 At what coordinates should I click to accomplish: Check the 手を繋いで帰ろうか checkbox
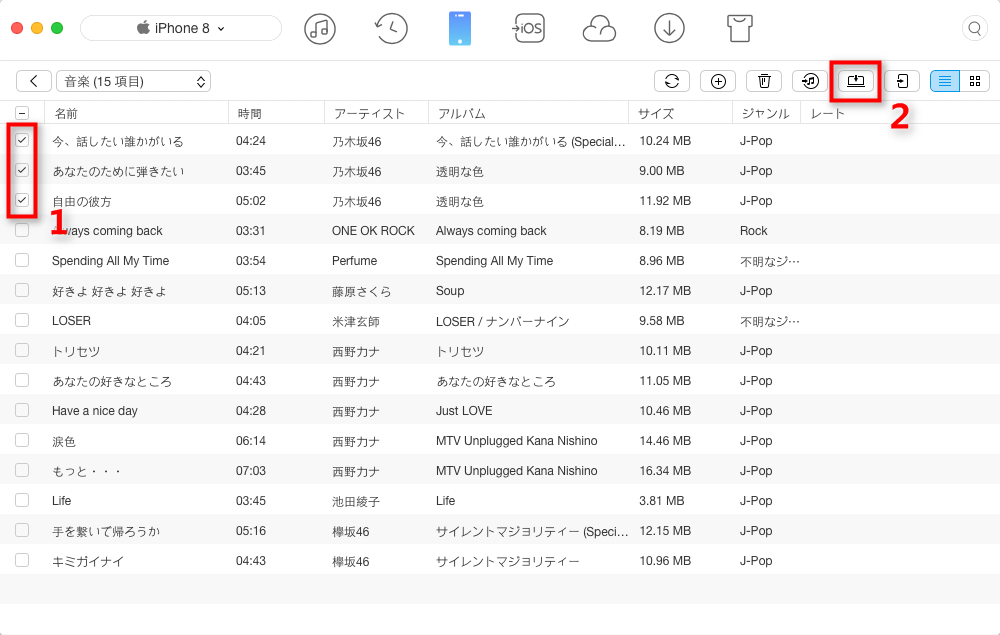click(x=22, y=530)
